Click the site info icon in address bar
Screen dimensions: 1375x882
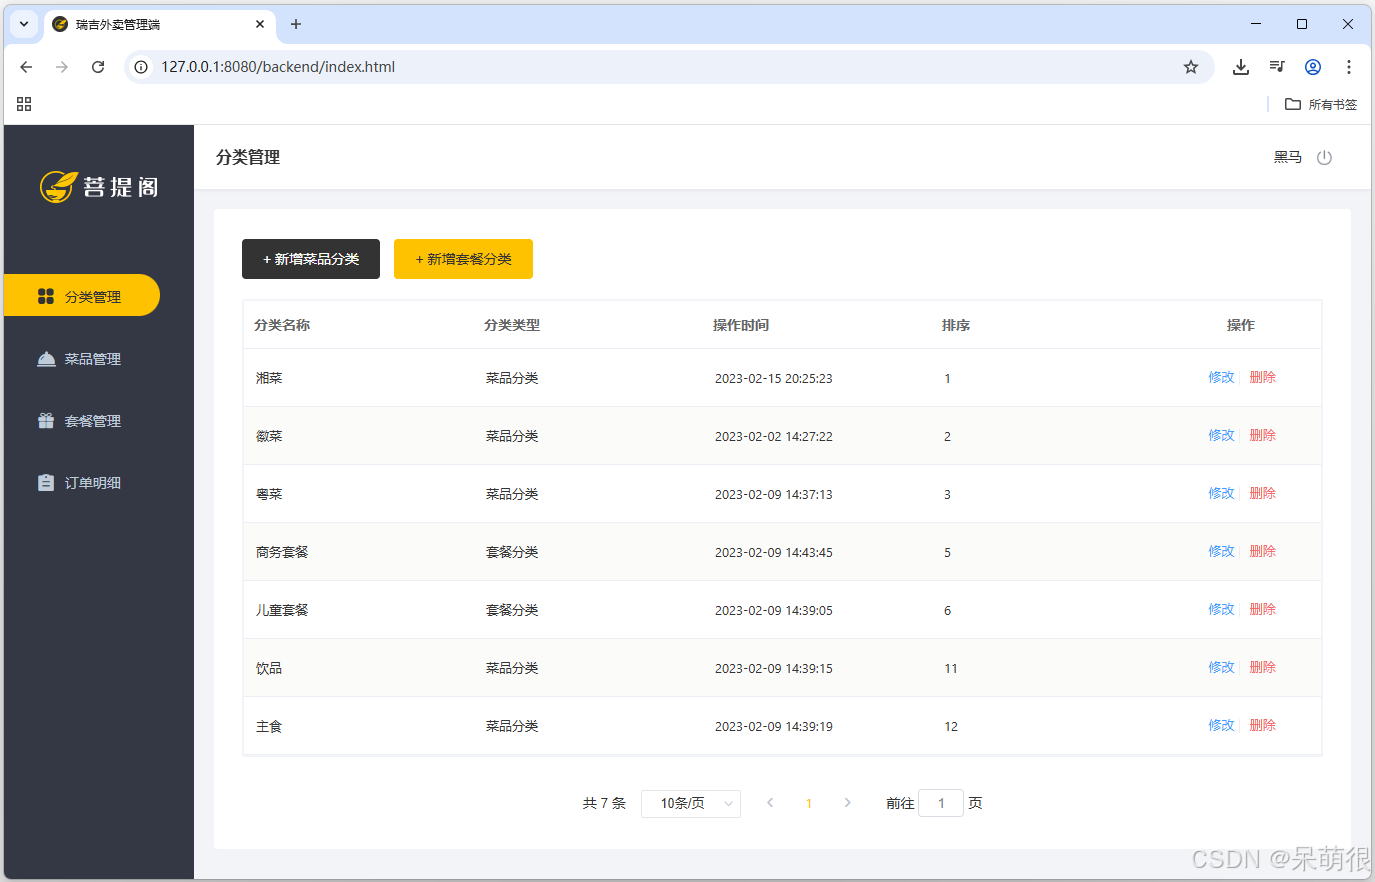tap(141, 67)
